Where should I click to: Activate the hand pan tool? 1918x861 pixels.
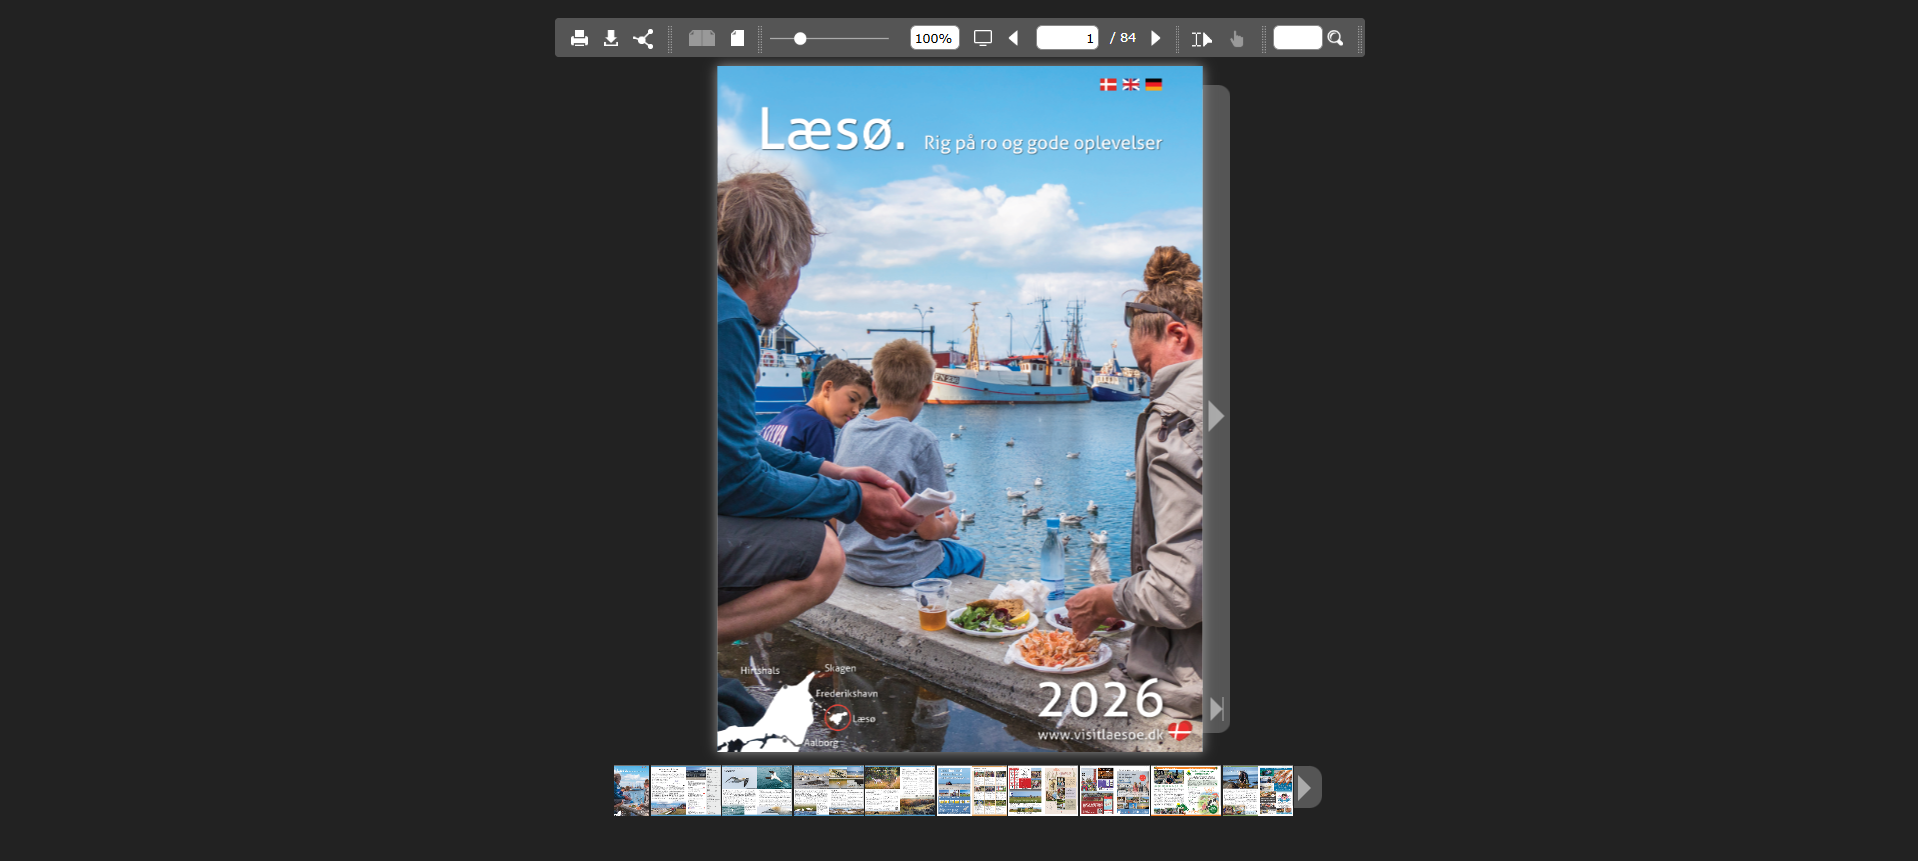pos(1237,39)
